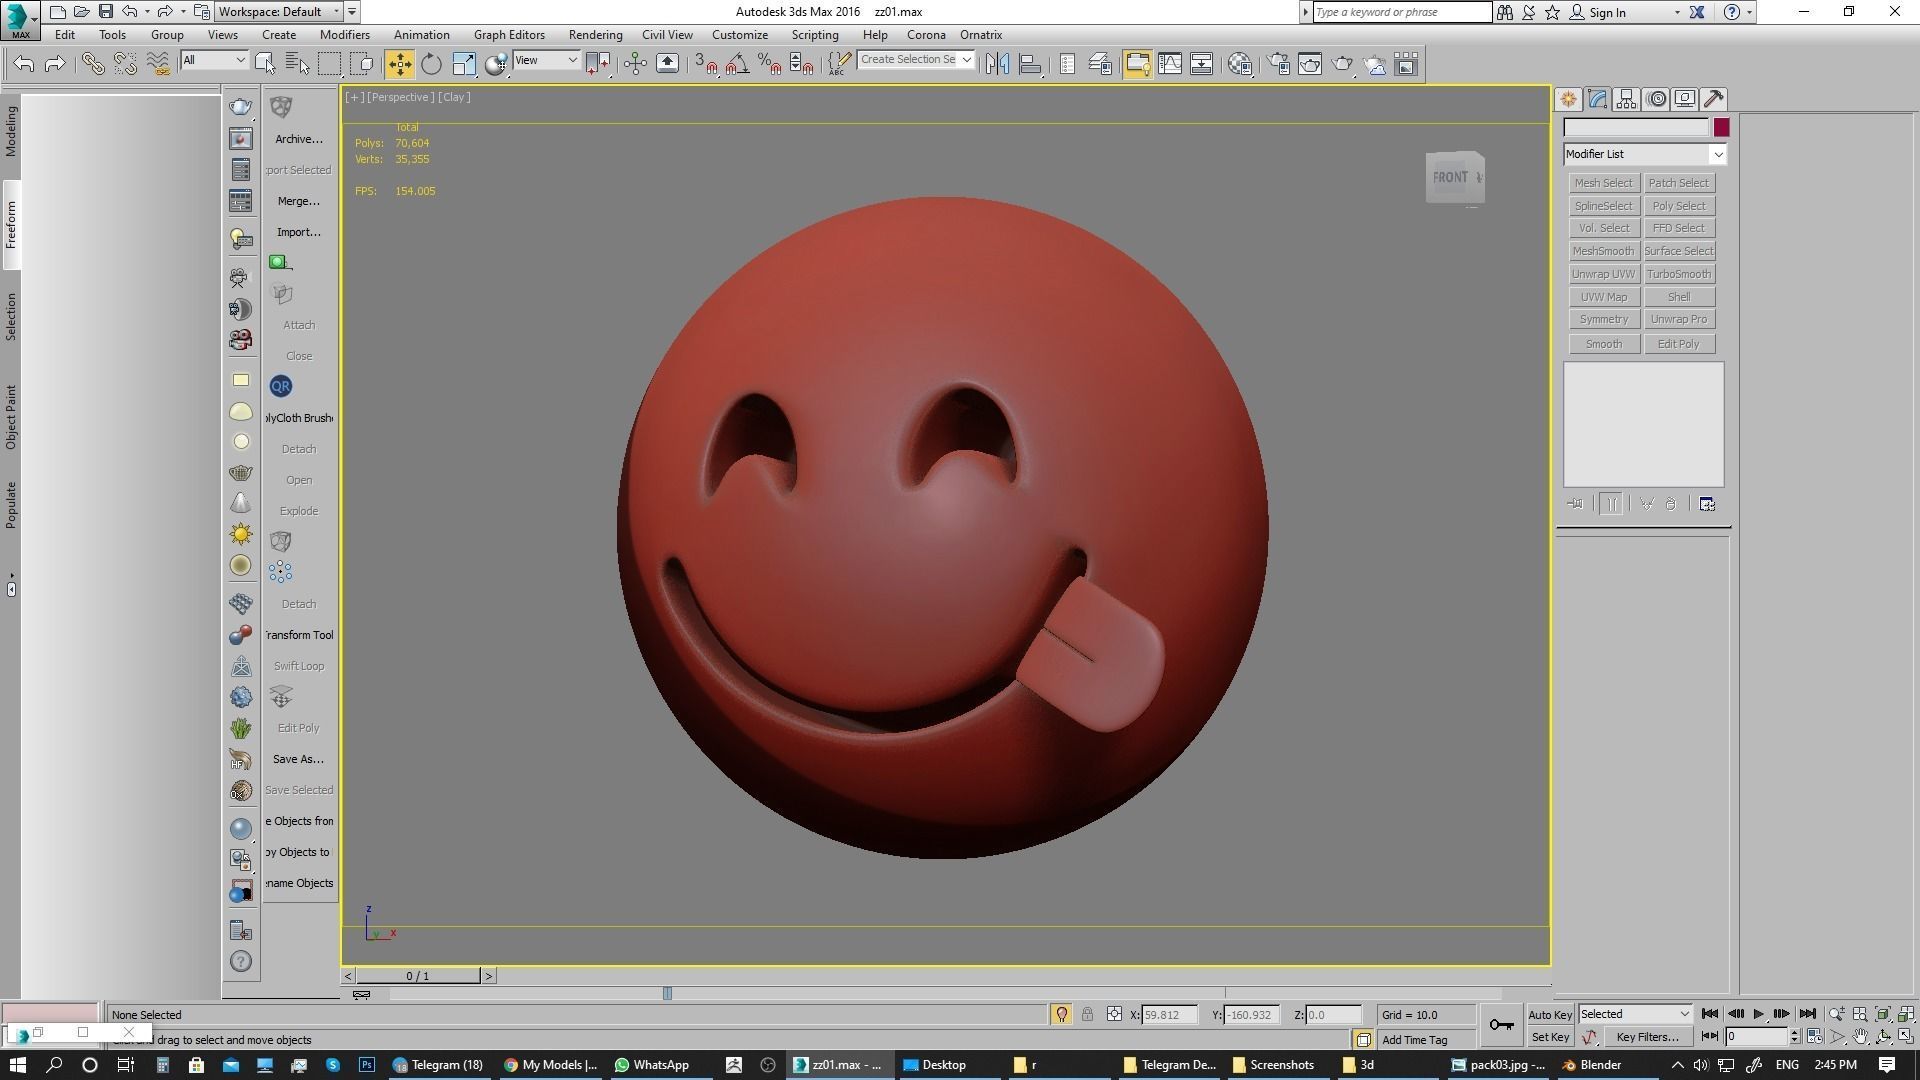
Task: Switch to Freeform ribbon tab
Action: 11,225
